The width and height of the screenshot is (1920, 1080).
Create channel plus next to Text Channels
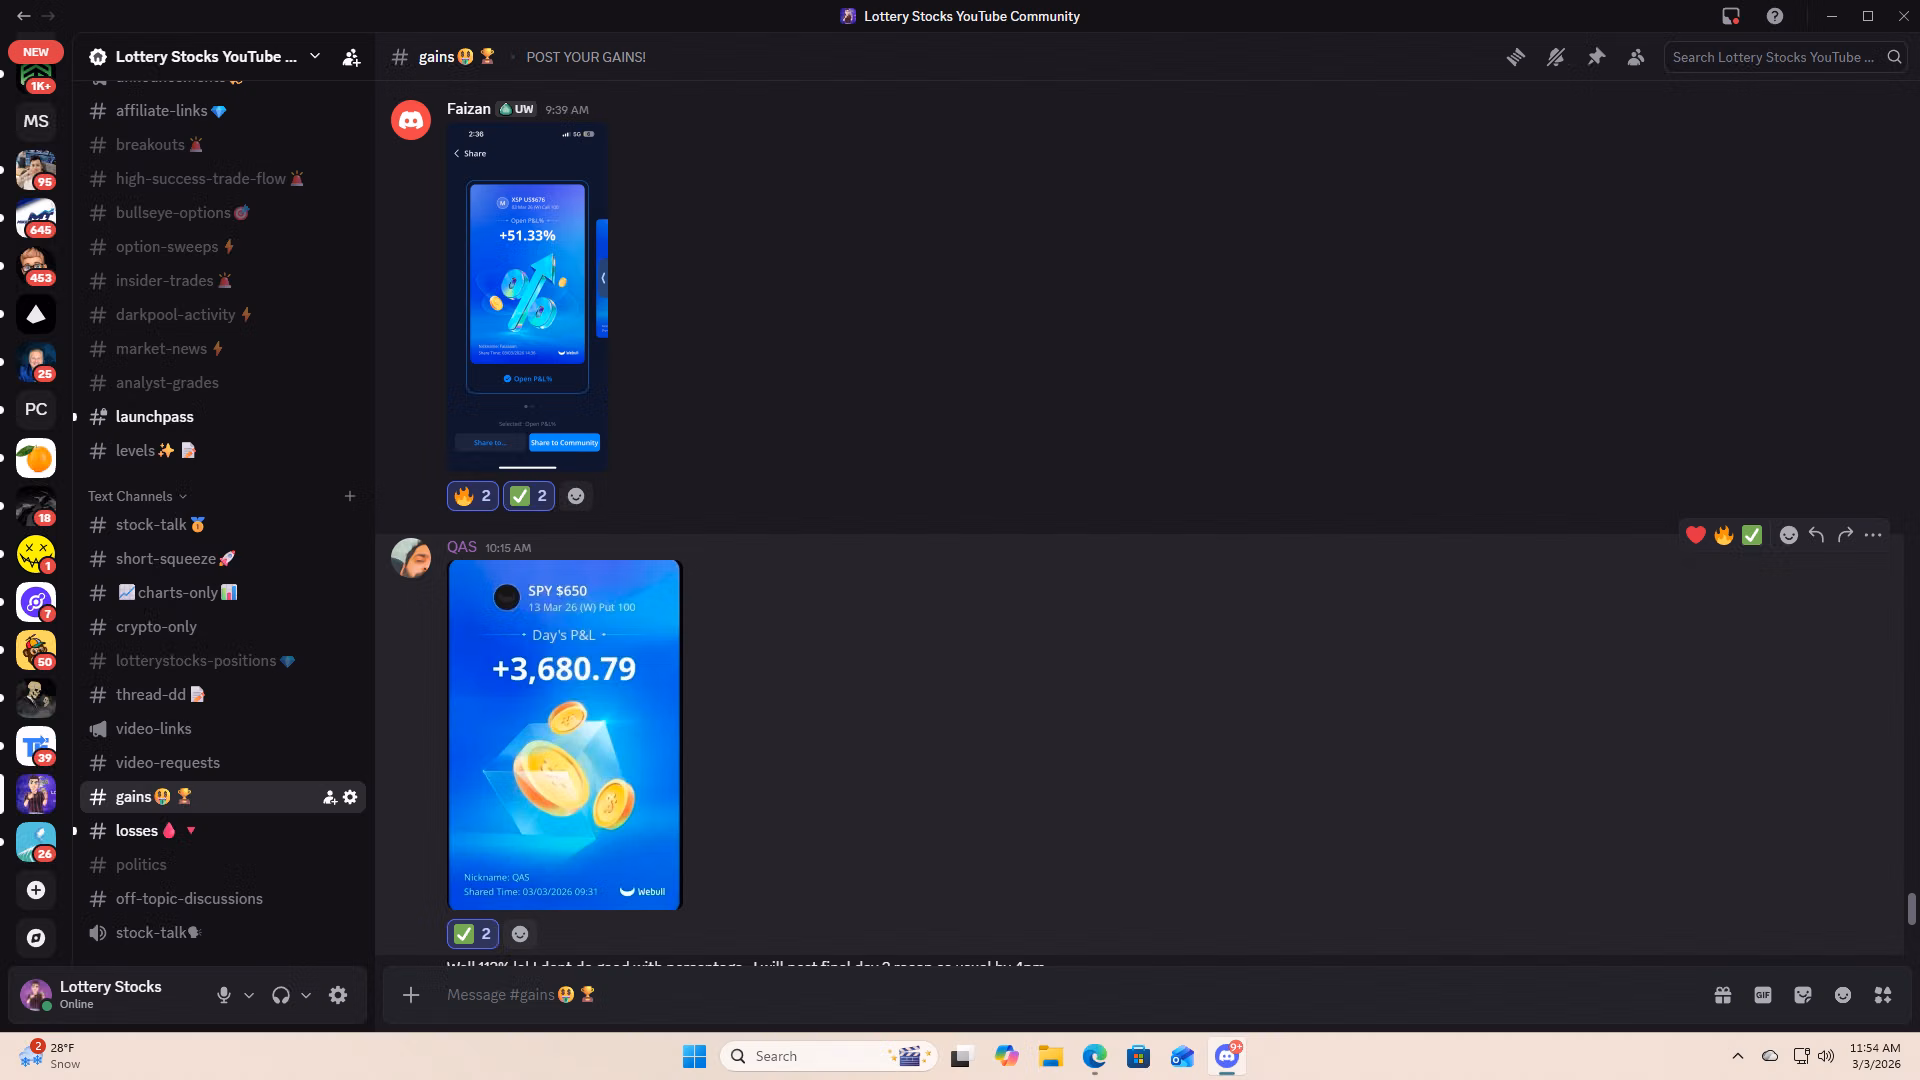(350, 496)
